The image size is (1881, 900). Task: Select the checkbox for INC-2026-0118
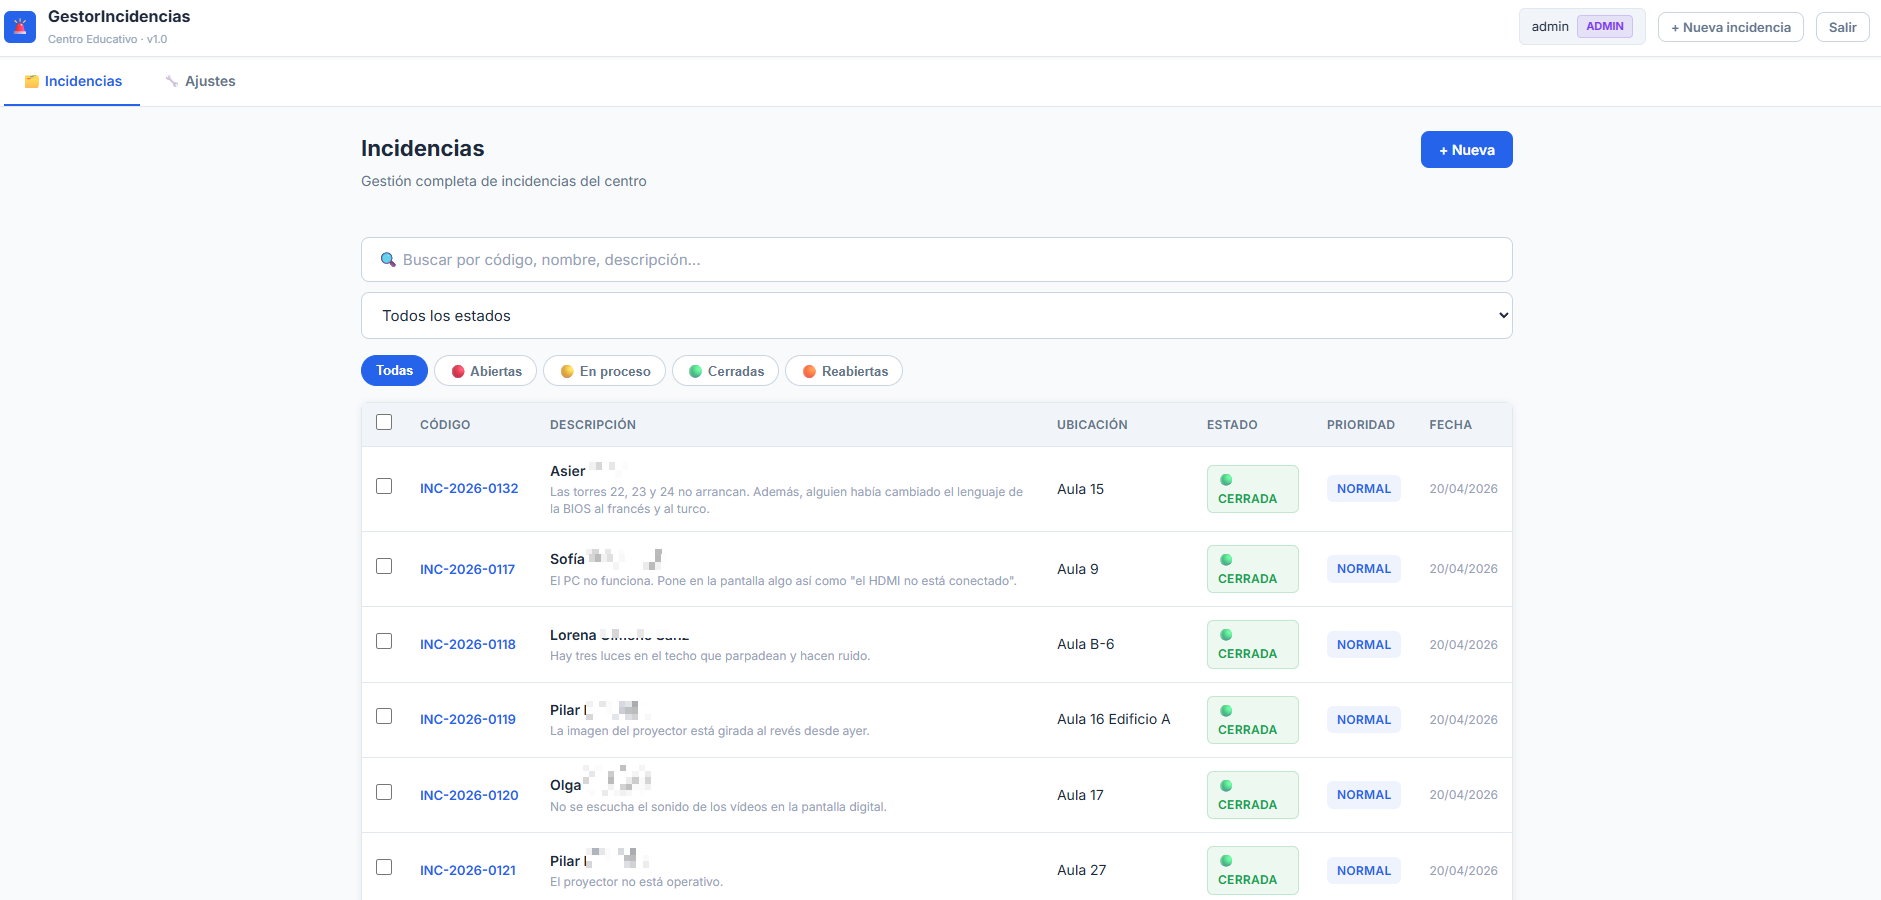pyautogui.click(x=384, y=641)
